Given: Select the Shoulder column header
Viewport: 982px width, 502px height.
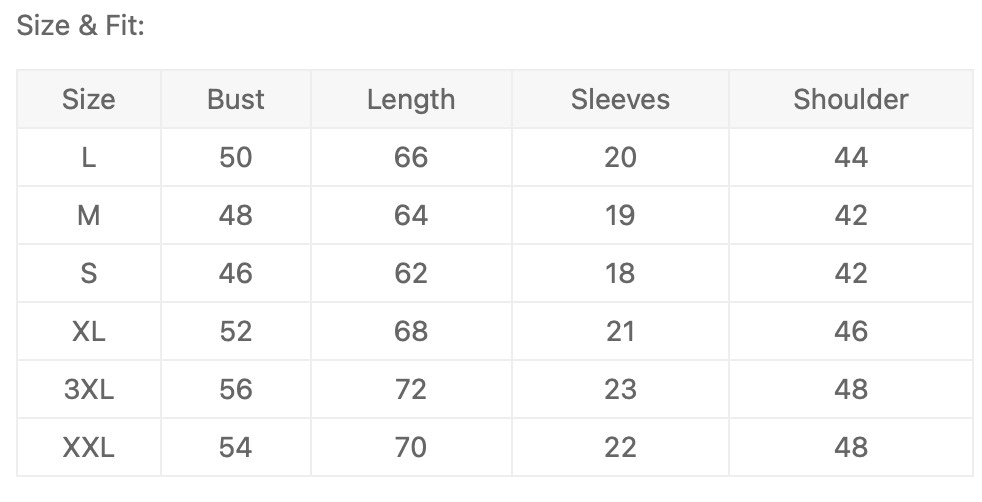Looking at the screenshot, I should click(x=851, y=99).
